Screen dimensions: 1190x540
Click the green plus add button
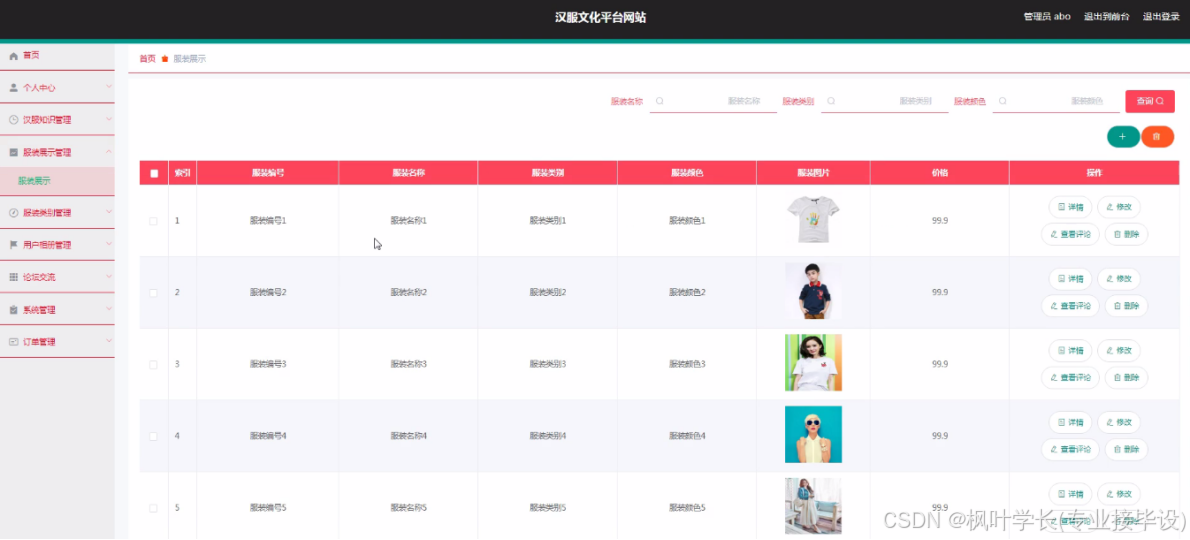(1123, 137)
